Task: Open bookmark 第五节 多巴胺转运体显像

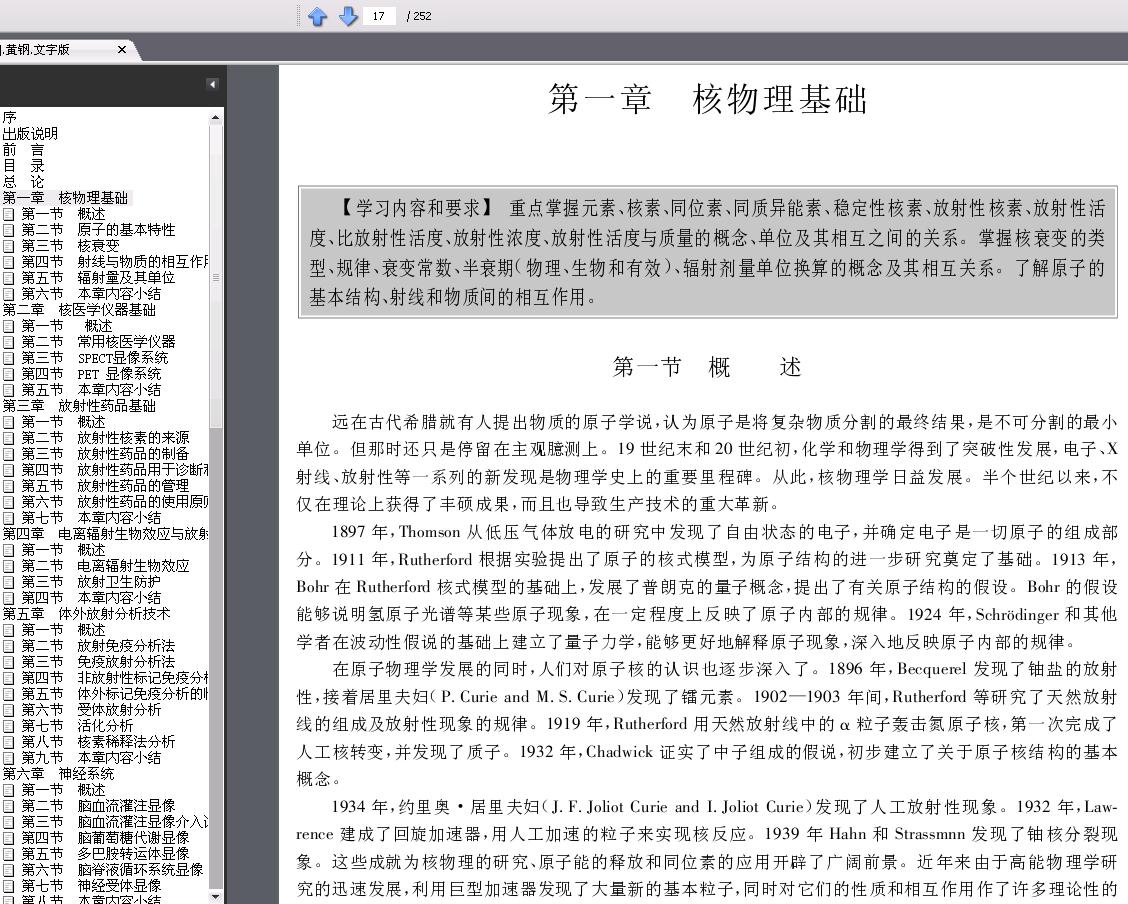Action: coord(105,854)
